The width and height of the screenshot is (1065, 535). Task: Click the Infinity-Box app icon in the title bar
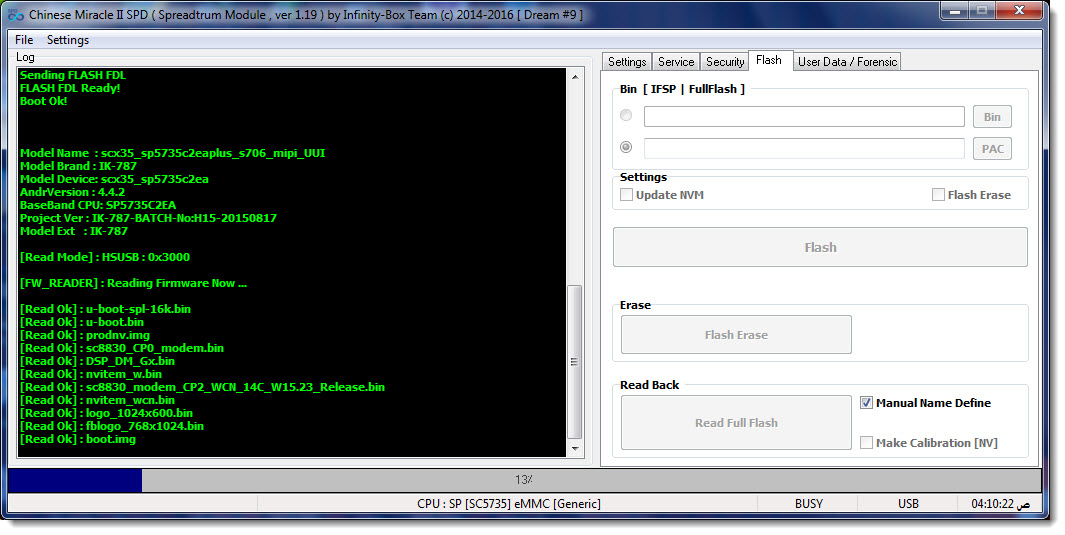15,14
